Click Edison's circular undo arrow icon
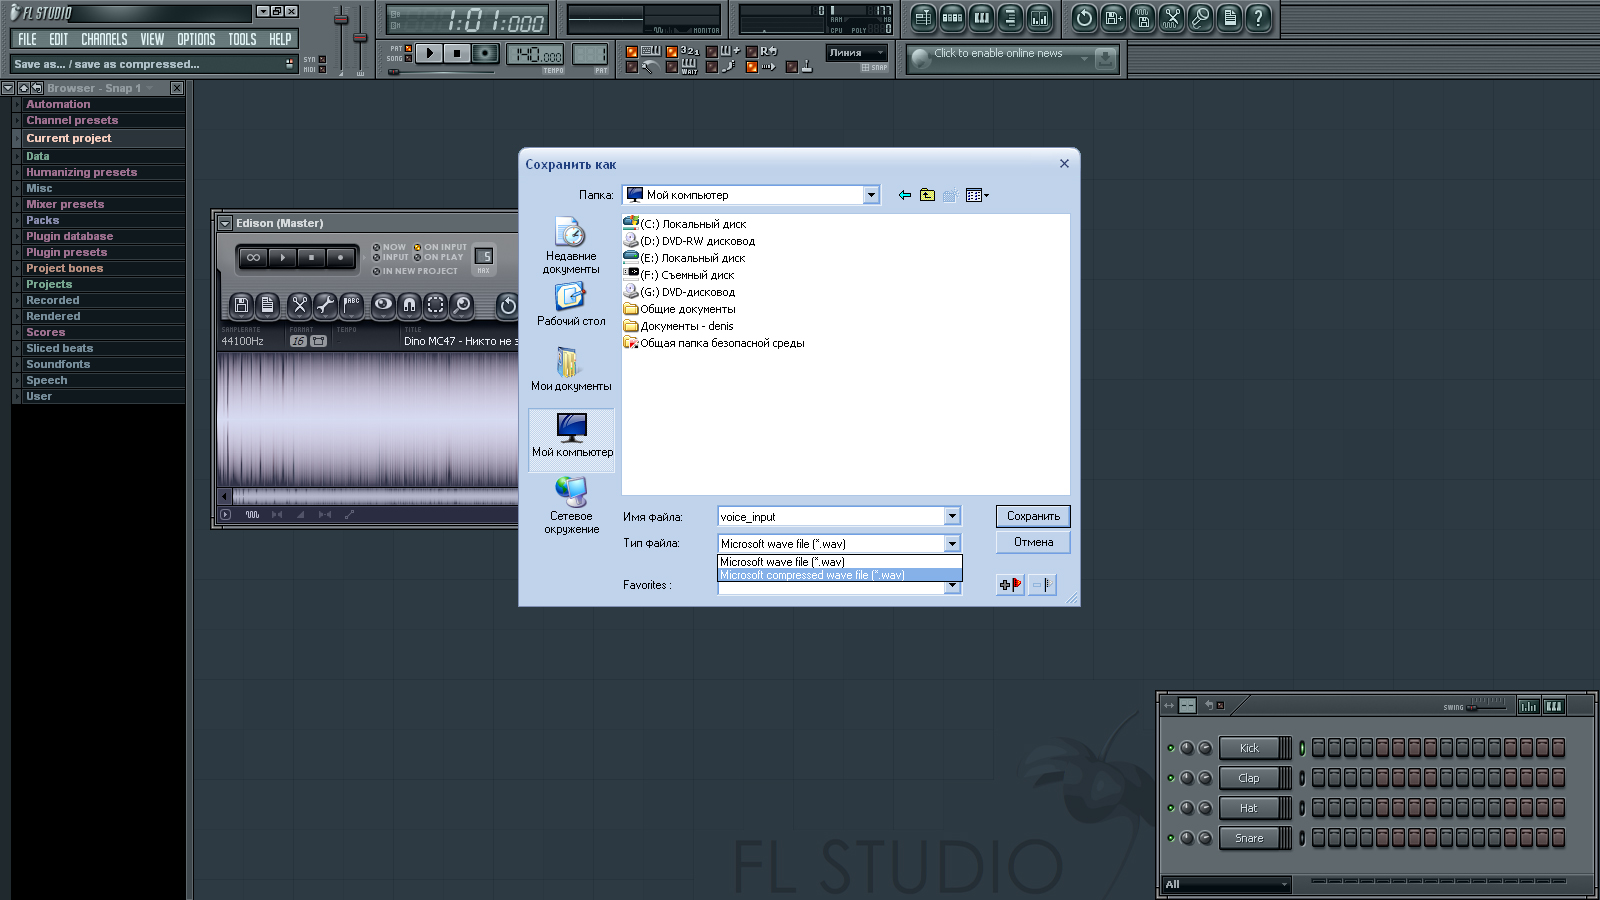Image resolution: width=1600 pixels, height=900 pixels. pos(507,305)
